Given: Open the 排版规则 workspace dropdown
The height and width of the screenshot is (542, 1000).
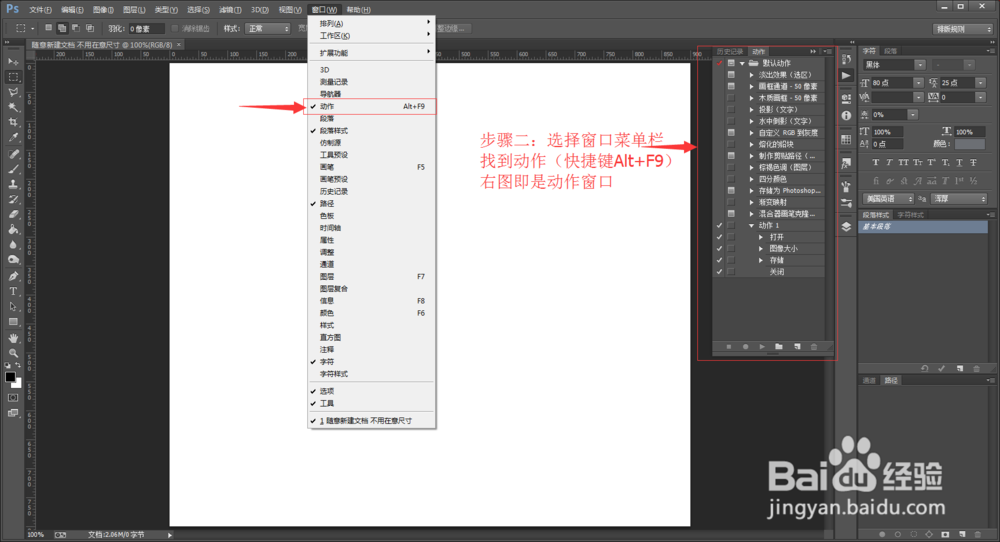Looking at the screenshot, I should tap(962, 29).
